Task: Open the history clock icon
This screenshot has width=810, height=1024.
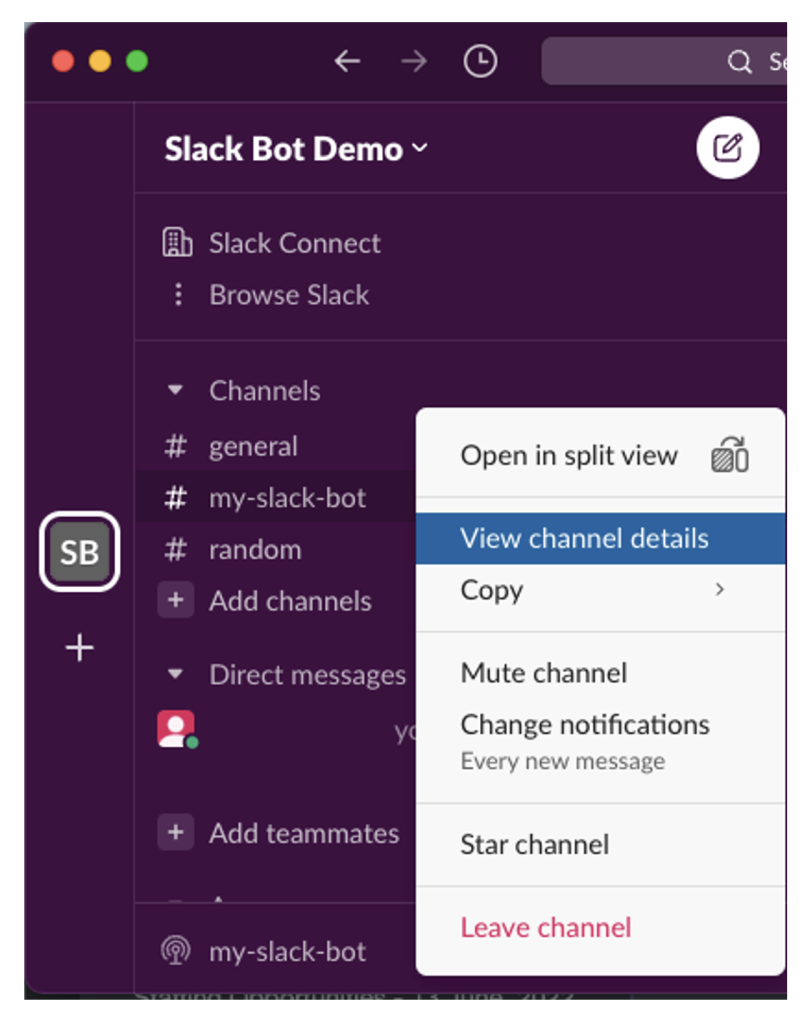Action: [480, 61]
